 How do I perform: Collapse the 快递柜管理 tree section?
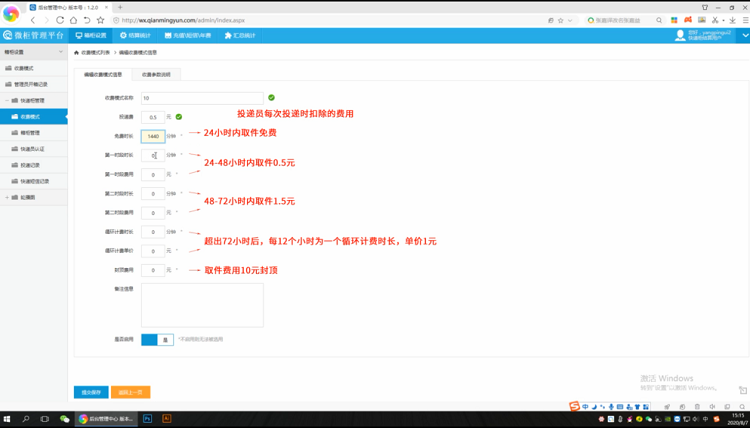7,101
